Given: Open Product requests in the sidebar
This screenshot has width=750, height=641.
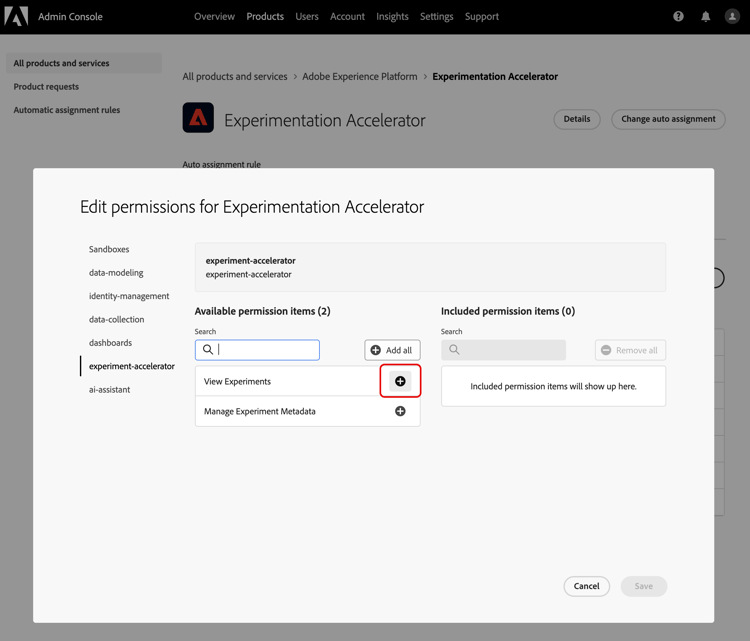Looking at the screenshot, I should point(46,87).
